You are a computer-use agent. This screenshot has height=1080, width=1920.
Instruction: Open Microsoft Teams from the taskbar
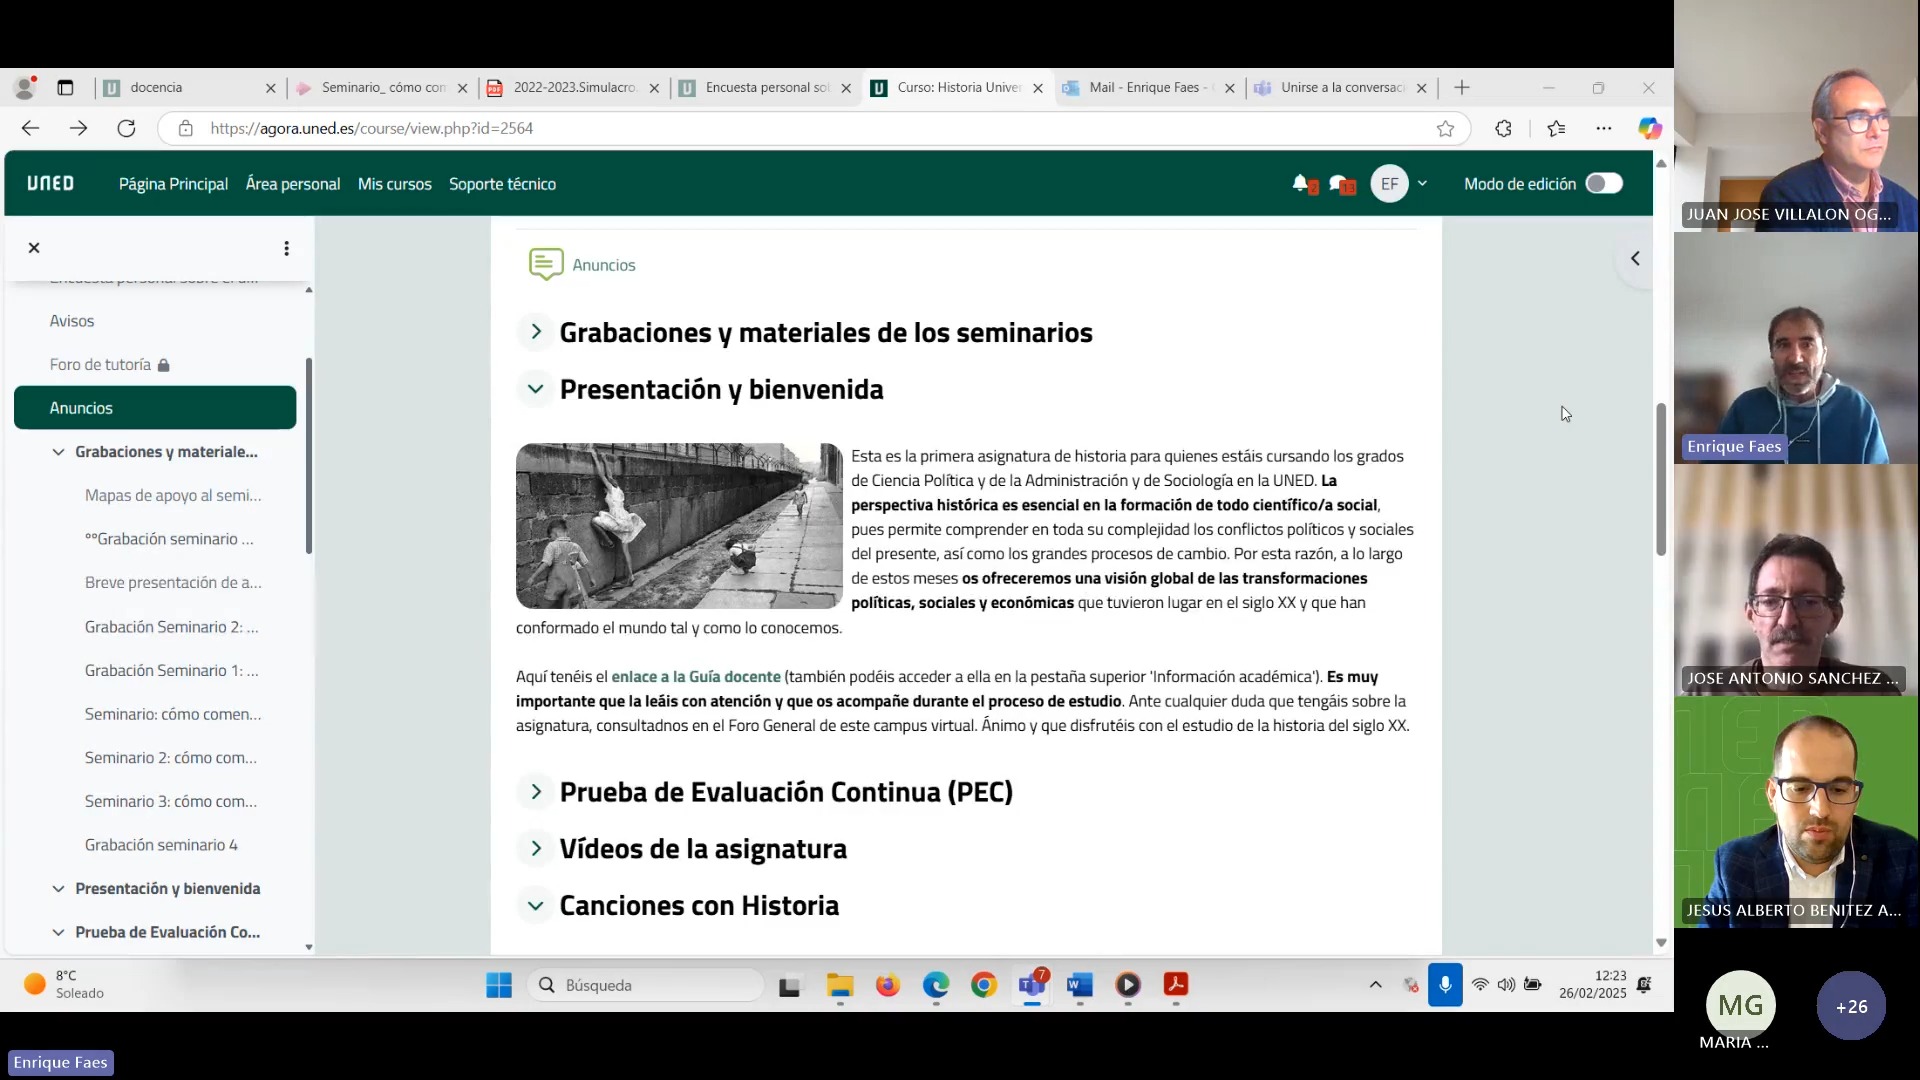pos(1032,985)
